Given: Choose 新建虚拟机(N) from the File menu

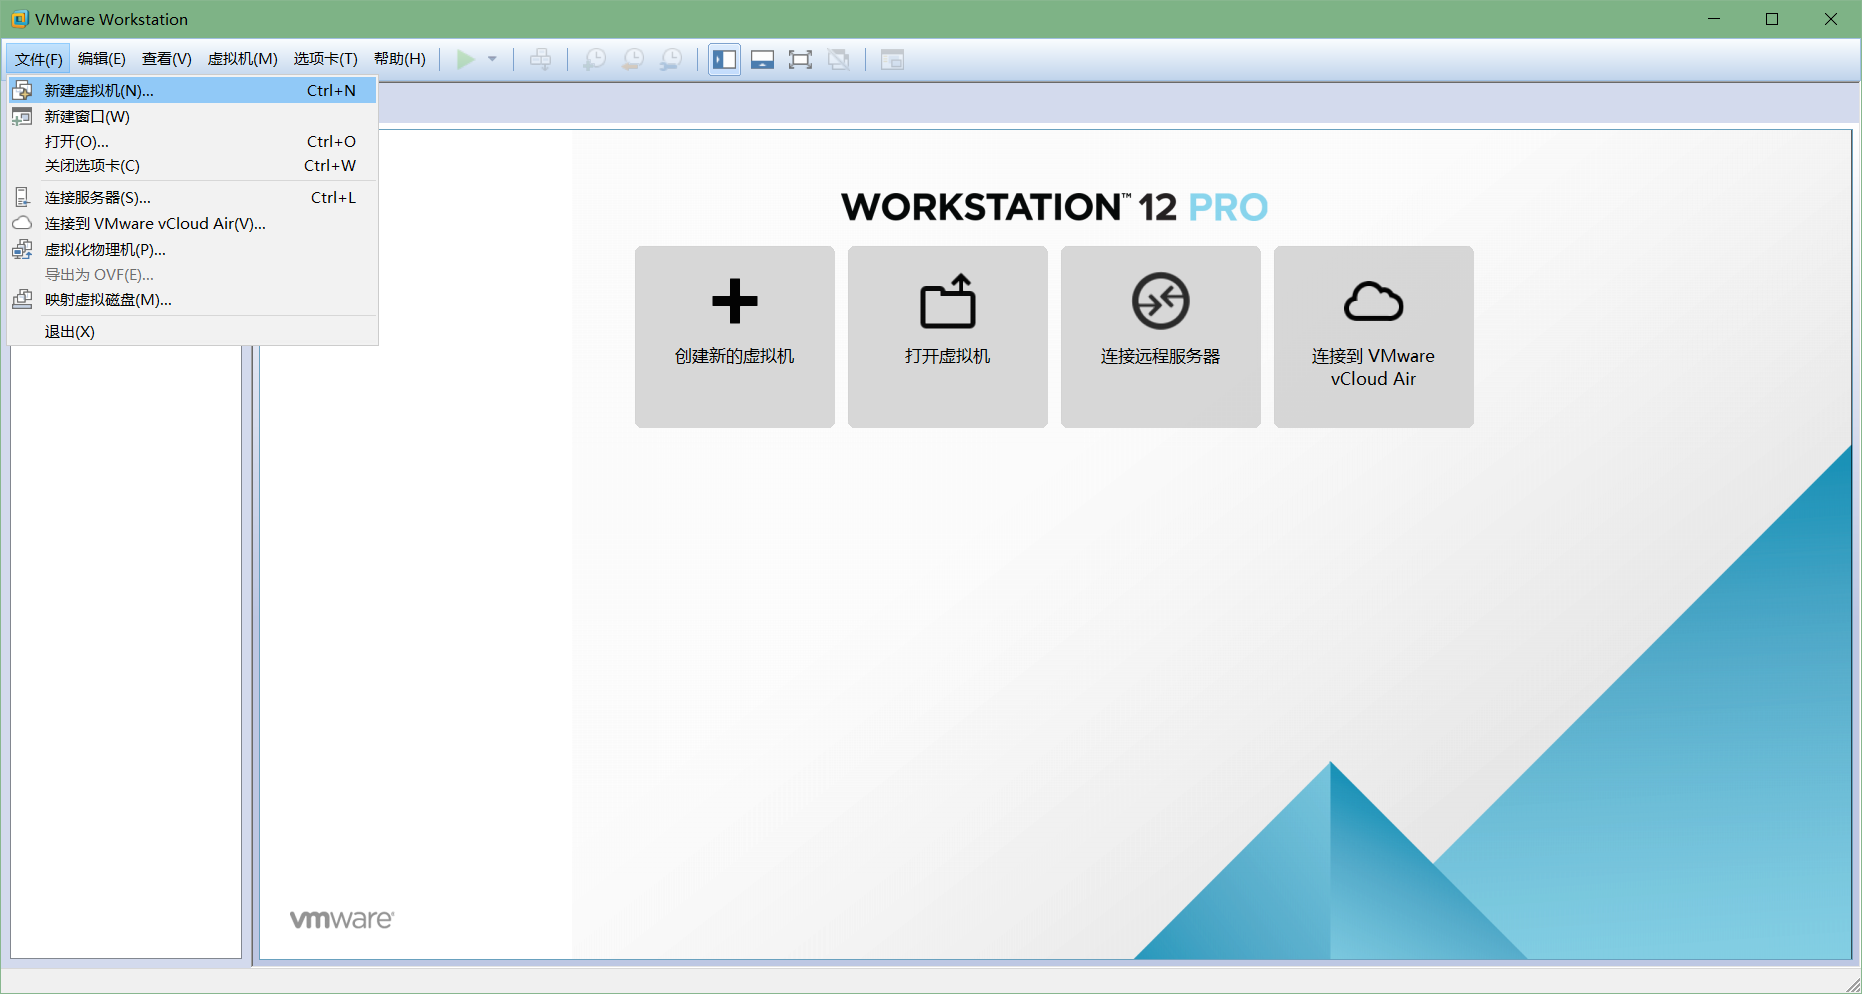Looking at the screenshot, I should coord(97,90).
